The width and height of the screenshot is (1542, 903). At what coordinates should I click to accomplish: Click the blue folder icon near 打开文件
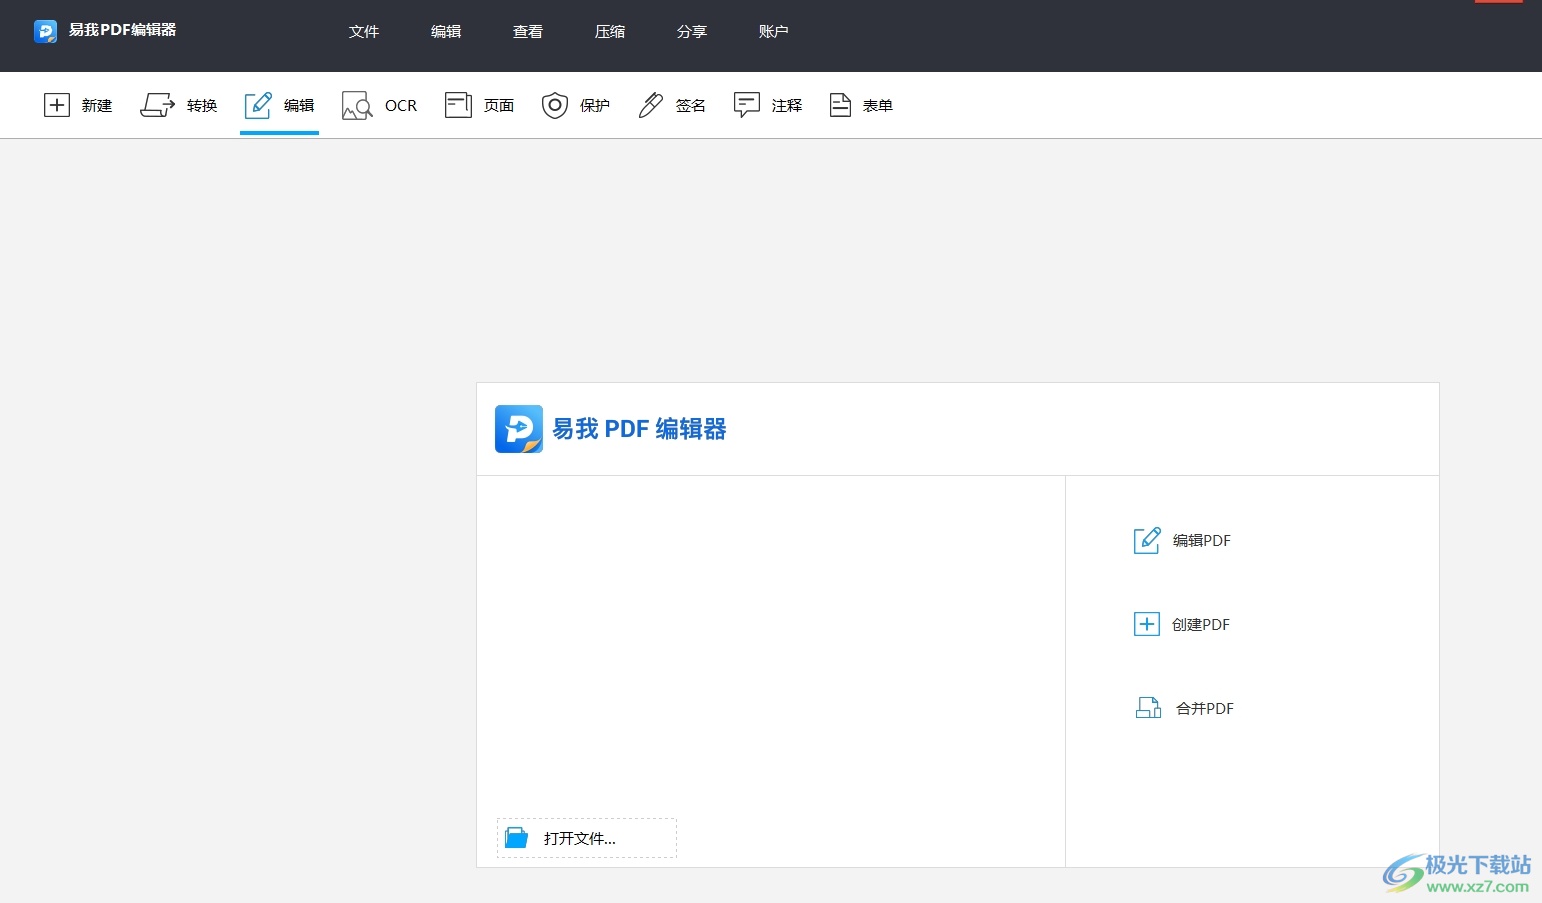tap(516, 838)
